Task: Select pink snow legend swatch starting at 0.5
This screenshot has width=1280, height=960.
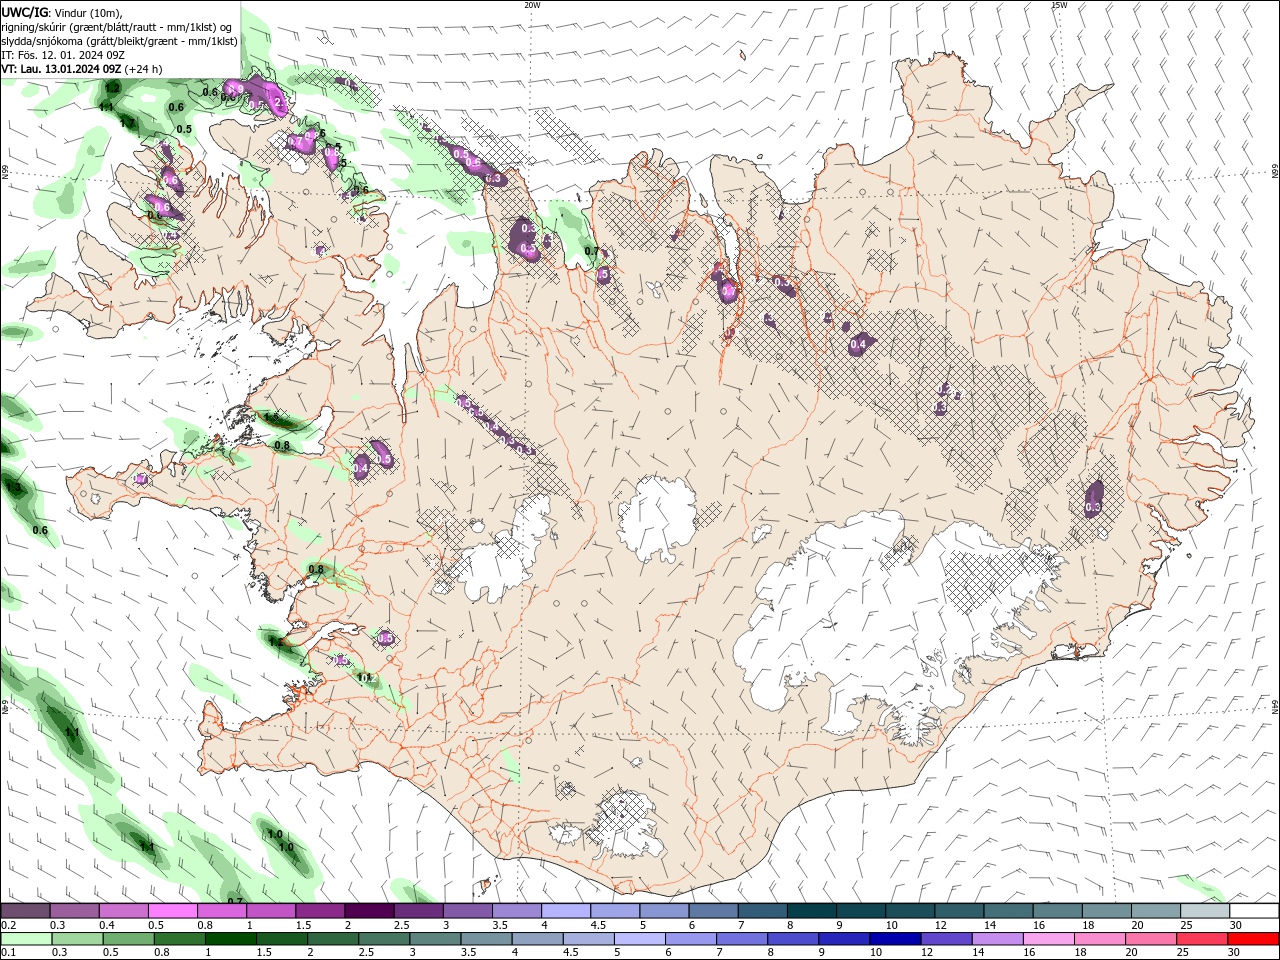Action: 172,911
